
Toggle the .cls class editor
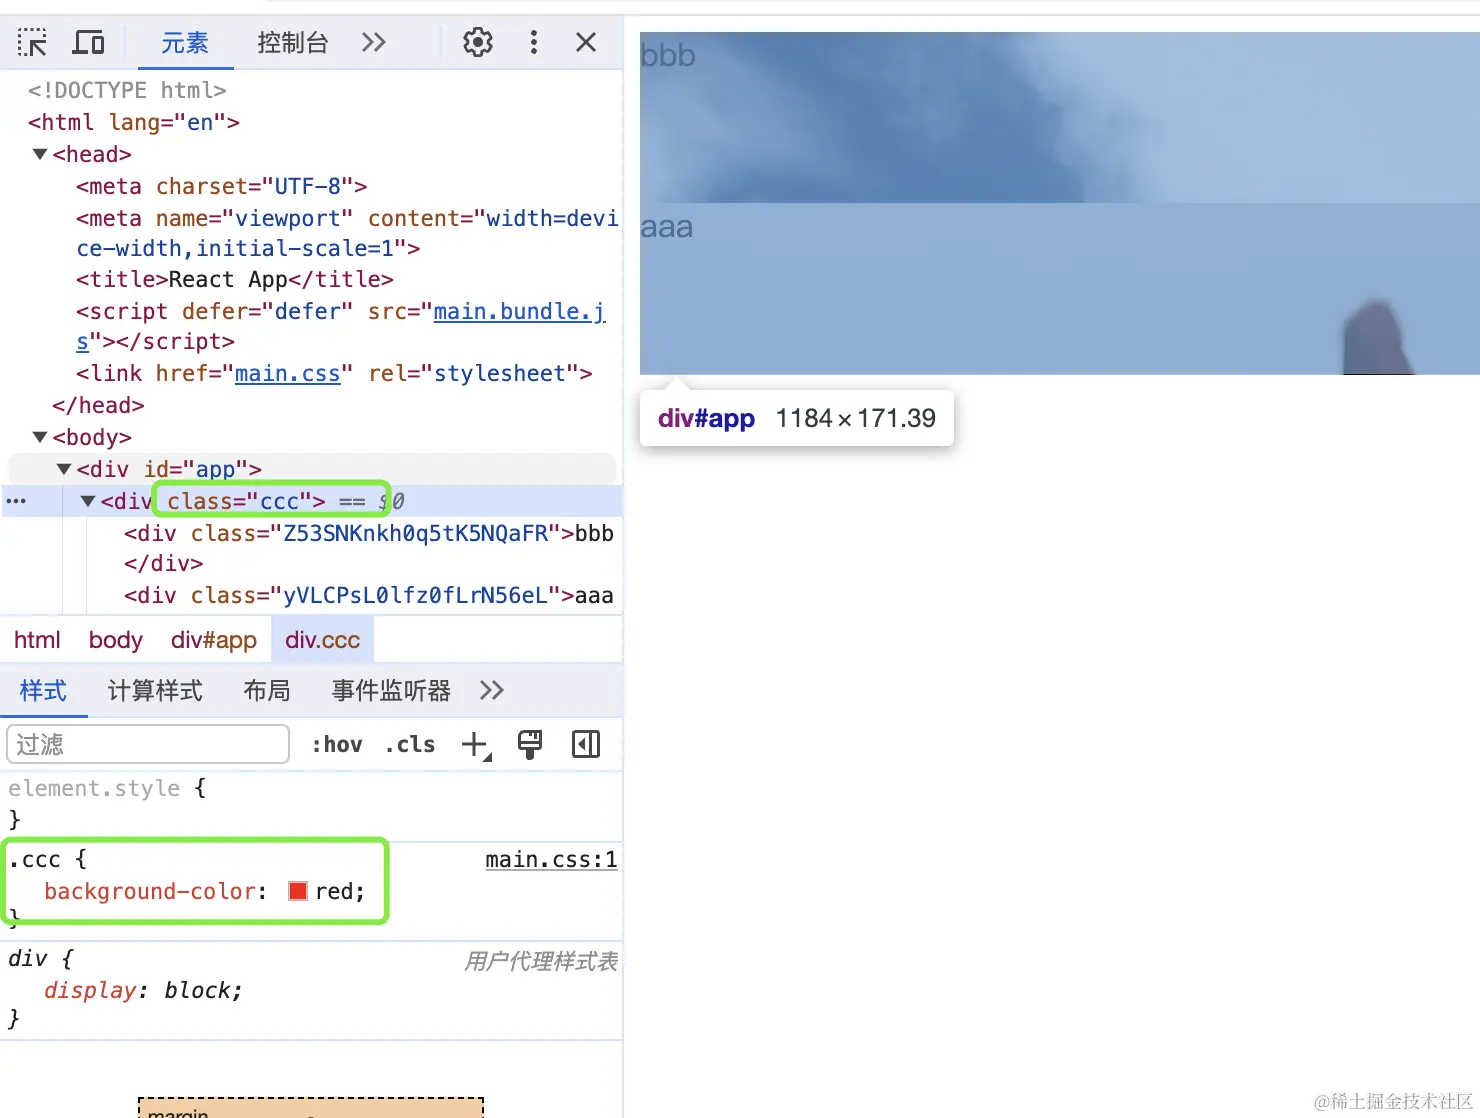(410, 744)
